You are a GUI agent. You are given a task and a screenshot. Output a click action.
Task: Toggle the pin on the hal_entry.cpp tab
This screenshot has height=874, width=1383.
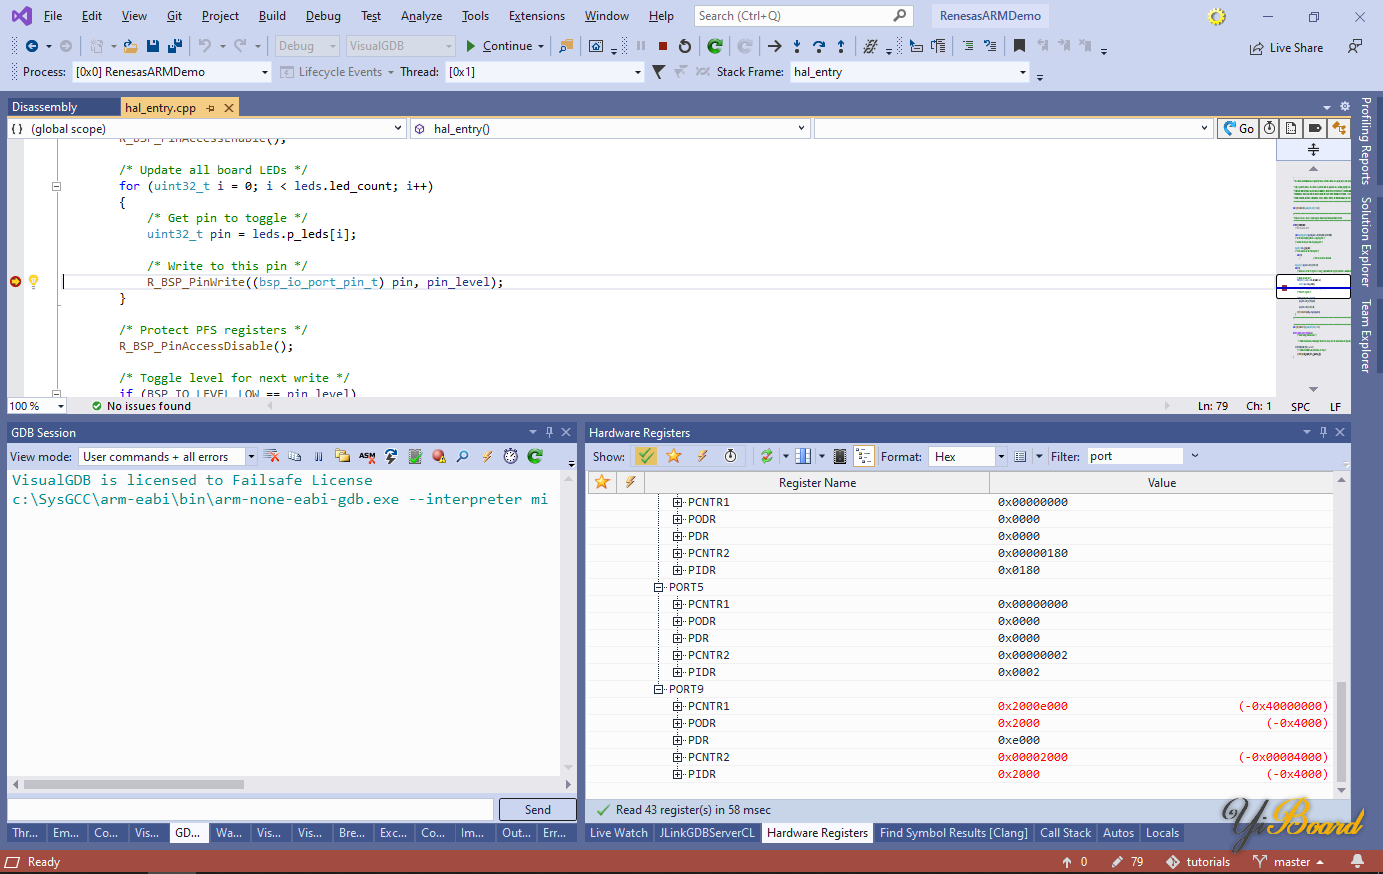pyautogui.click(x=210, y=108)
